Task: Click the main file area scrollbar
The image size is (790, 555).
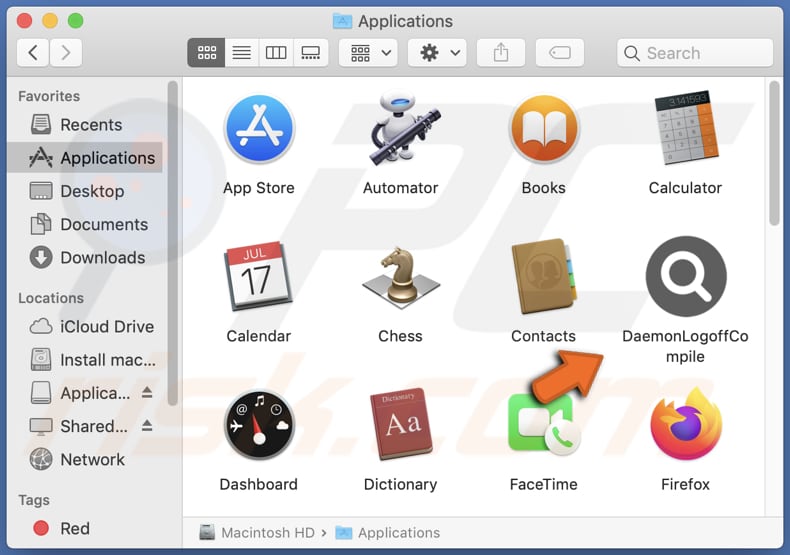Action: 774,153
